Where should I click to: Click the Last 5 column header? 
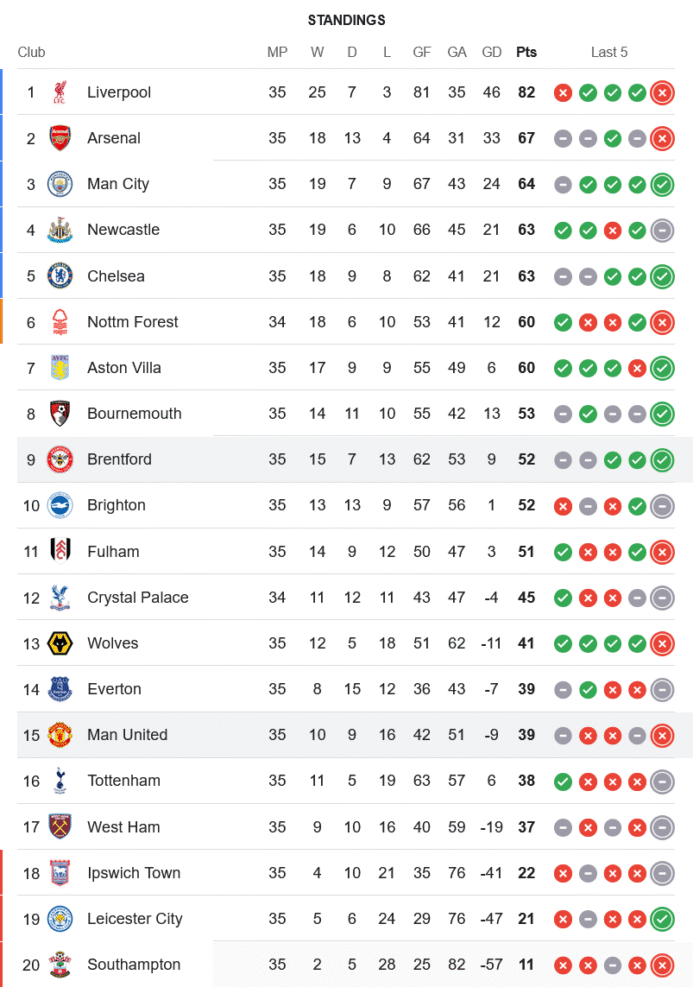(609, 52)
